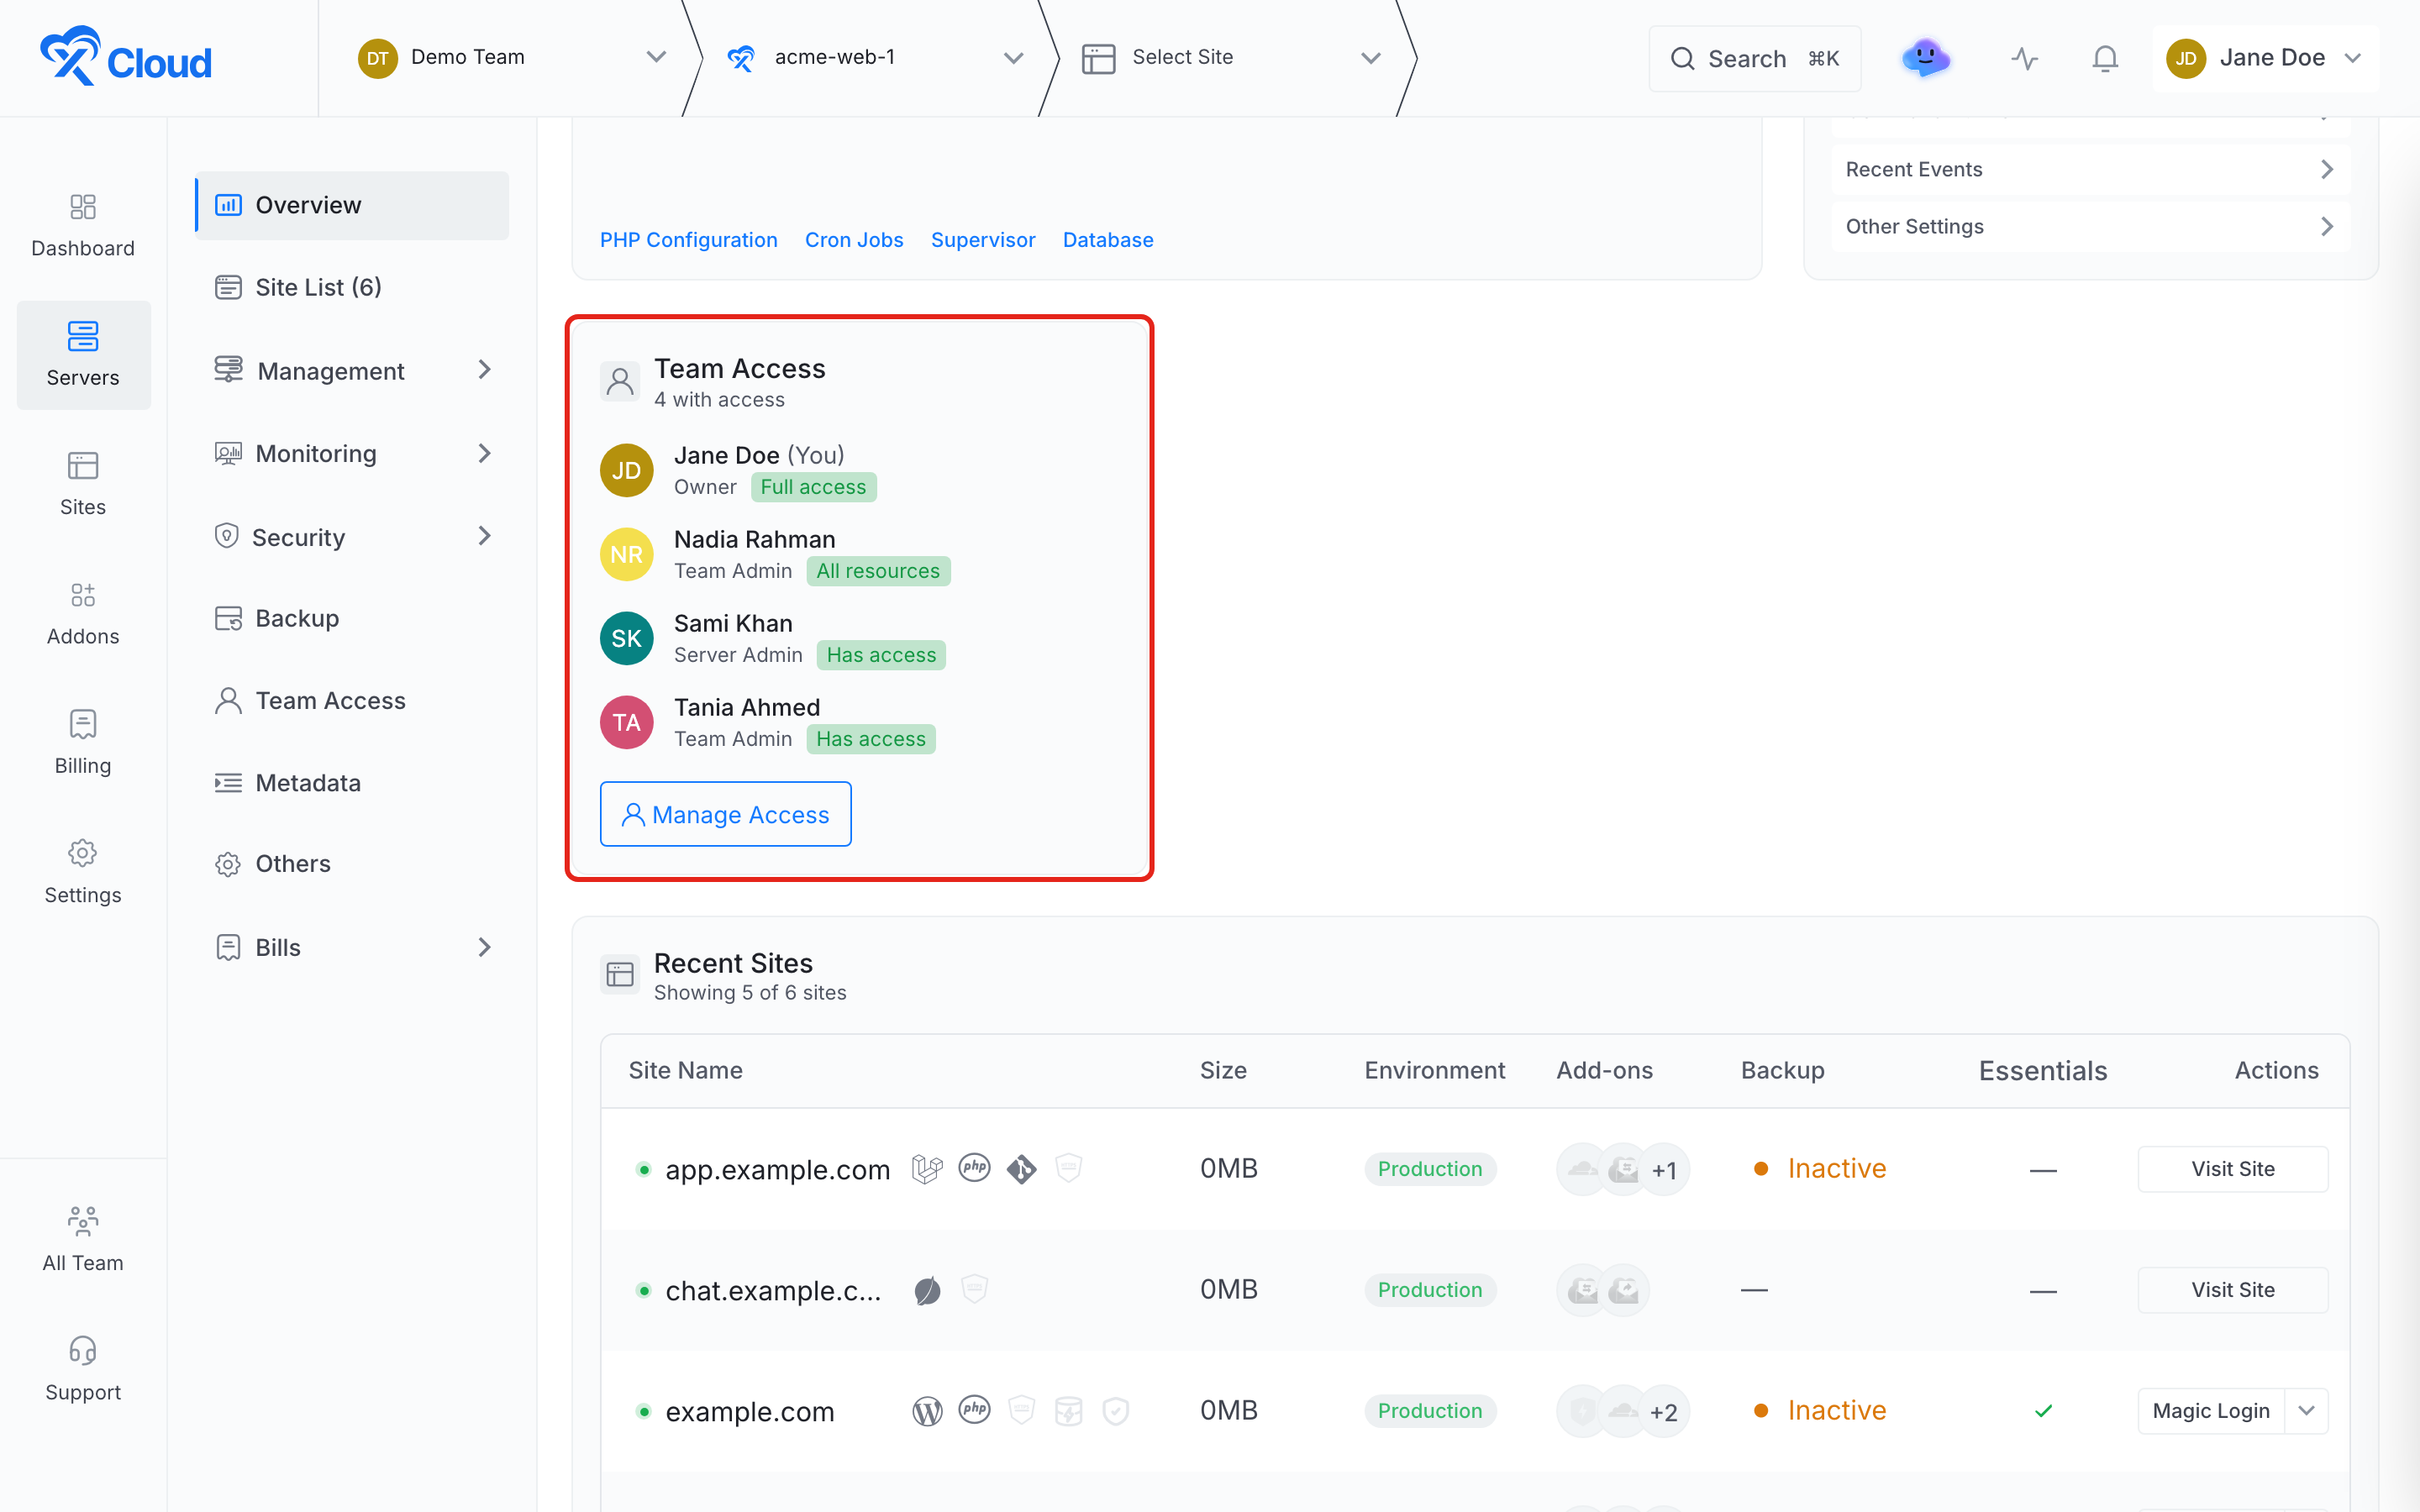The image size is (2420, 1512).
Task: Click the WordPress icon on the example.com row
Action: coord(927,1411)
